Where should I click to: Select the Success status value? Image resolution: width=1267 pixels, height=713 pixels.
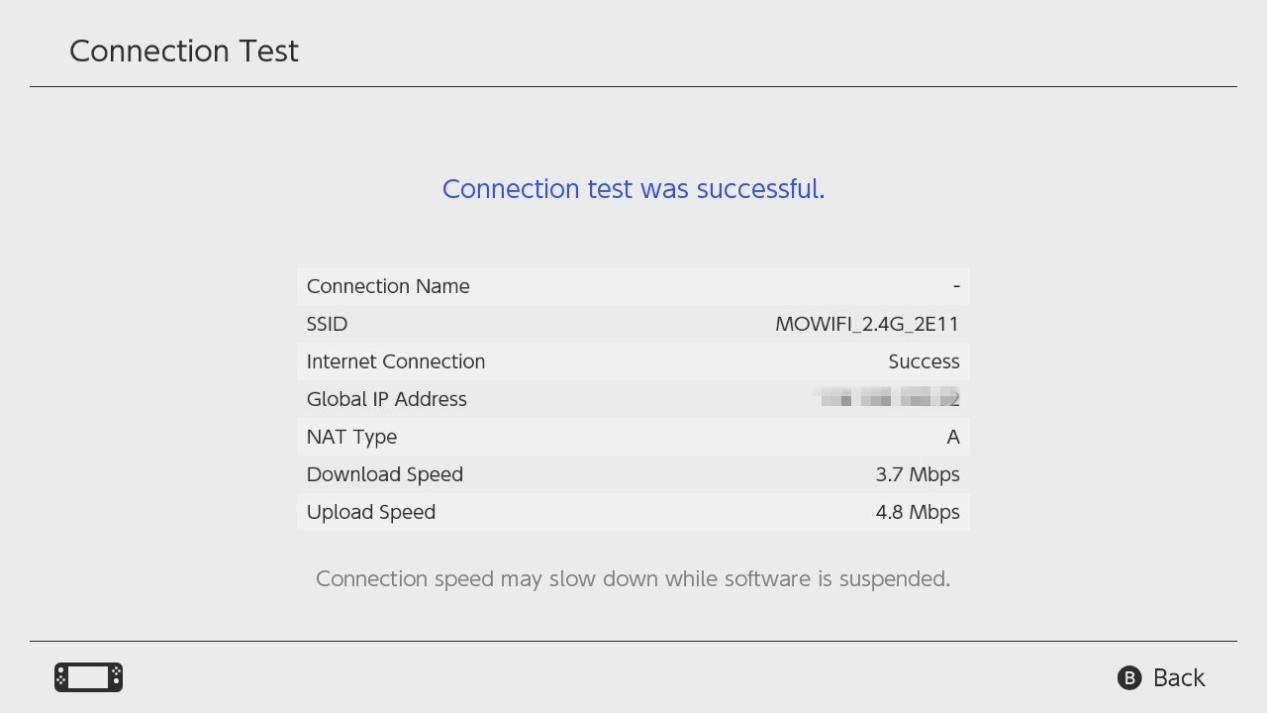click(x=923, y=361)
